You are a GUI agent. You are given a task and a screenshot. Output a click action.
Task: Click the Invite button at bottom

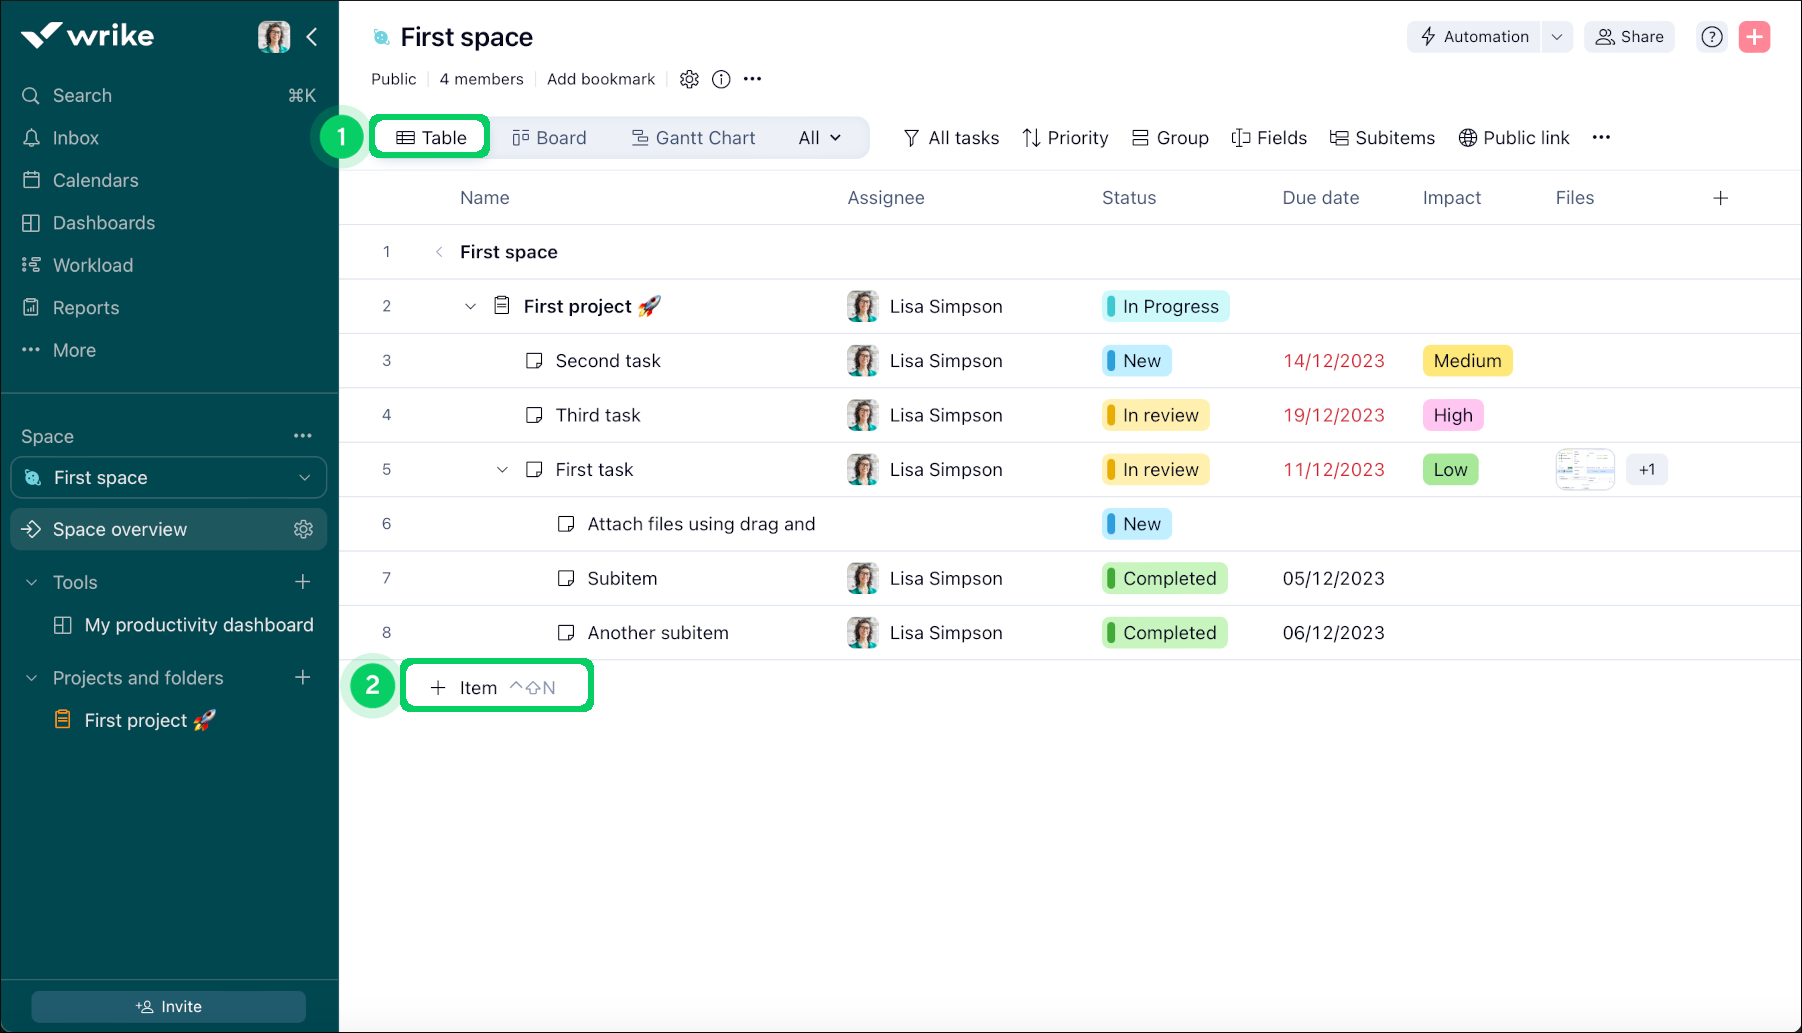168,1006
